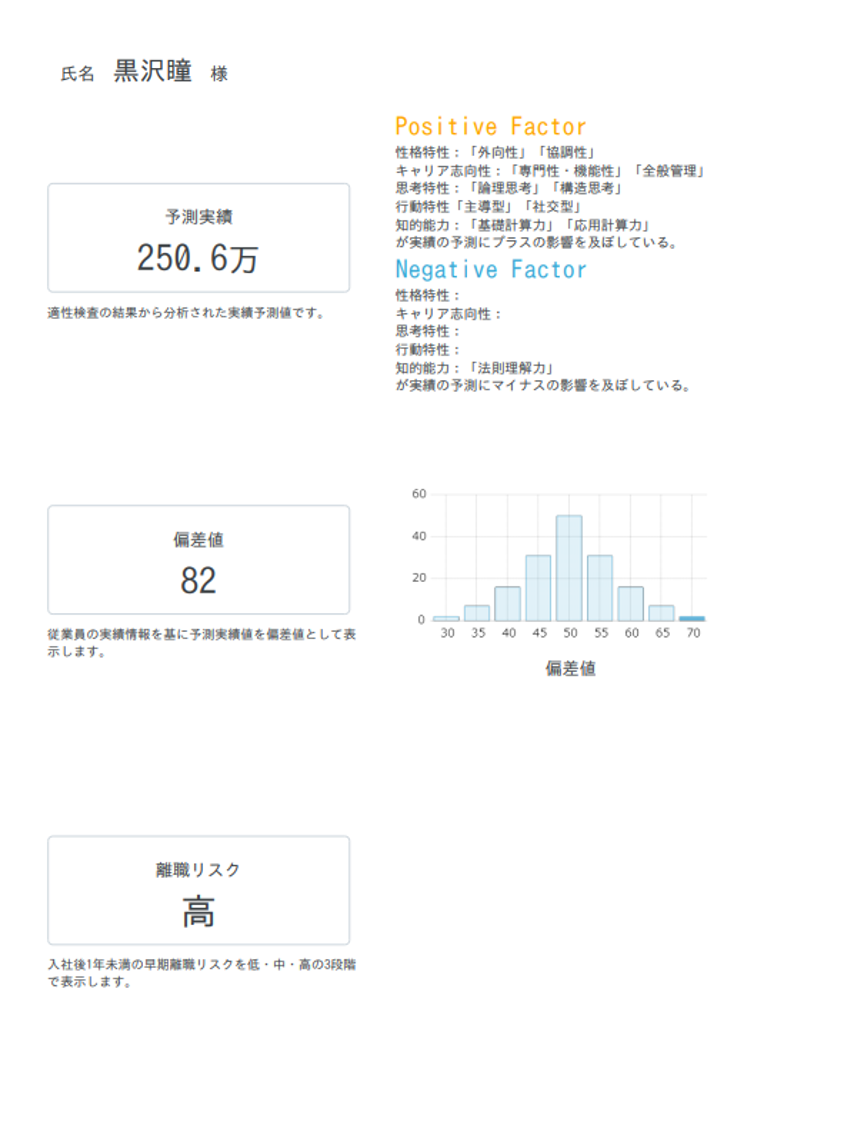
Task: Click the histogram bar at 45
Action: pyautogui.click(x=538, y=588)
